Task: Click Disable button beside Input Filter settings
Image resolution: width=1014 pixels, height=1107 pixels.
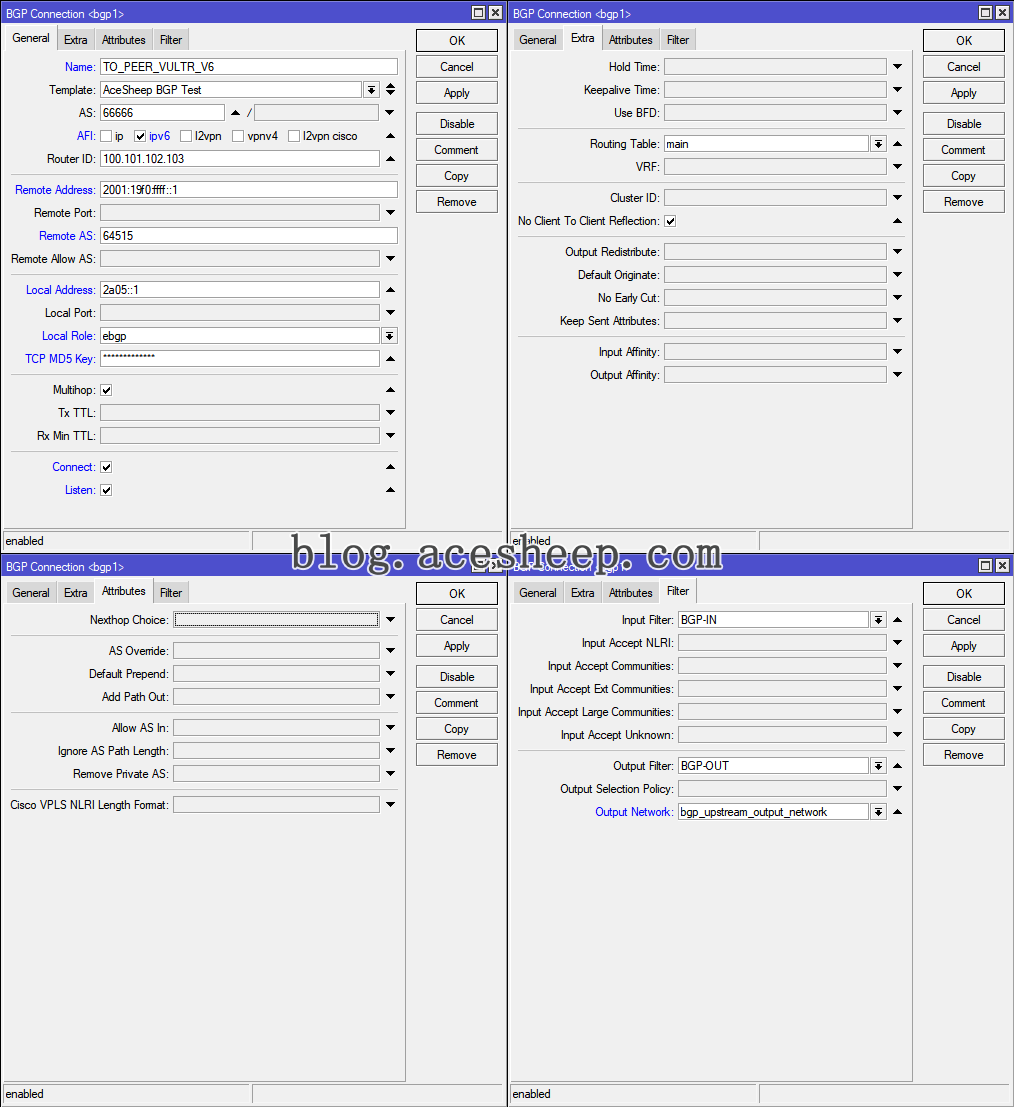Action: pos(963,677)
